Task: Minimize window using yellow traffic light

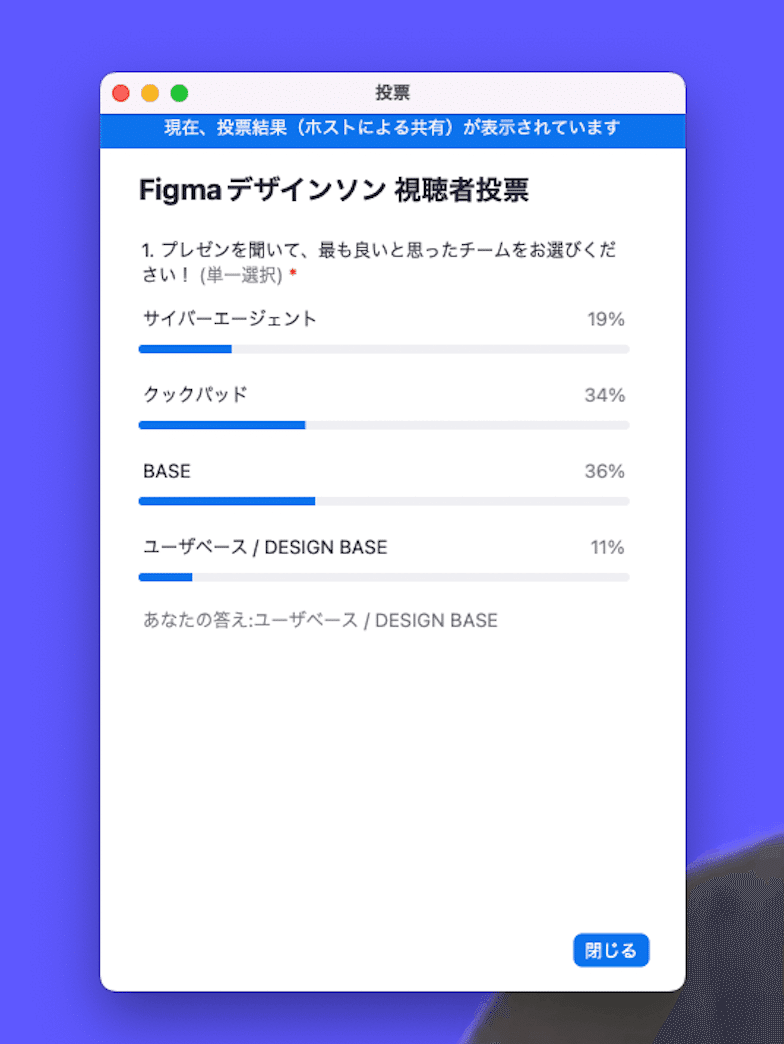Action: point(150,93)
